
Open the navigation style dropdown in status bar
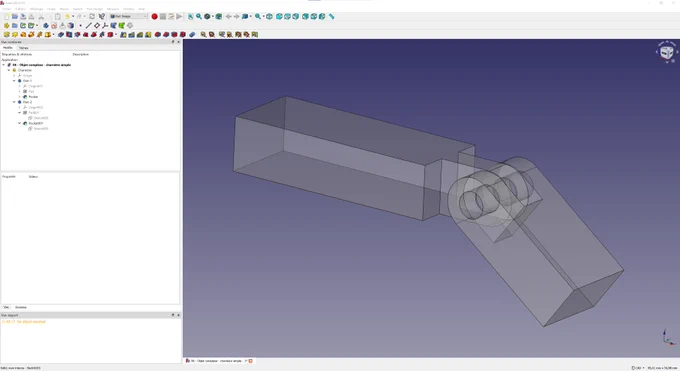coord(638,368)
